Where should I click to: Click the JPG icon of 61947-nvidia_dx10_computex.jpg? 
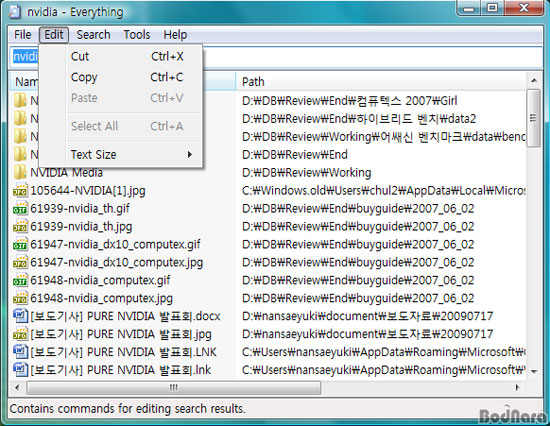click(x=20, y=262)
